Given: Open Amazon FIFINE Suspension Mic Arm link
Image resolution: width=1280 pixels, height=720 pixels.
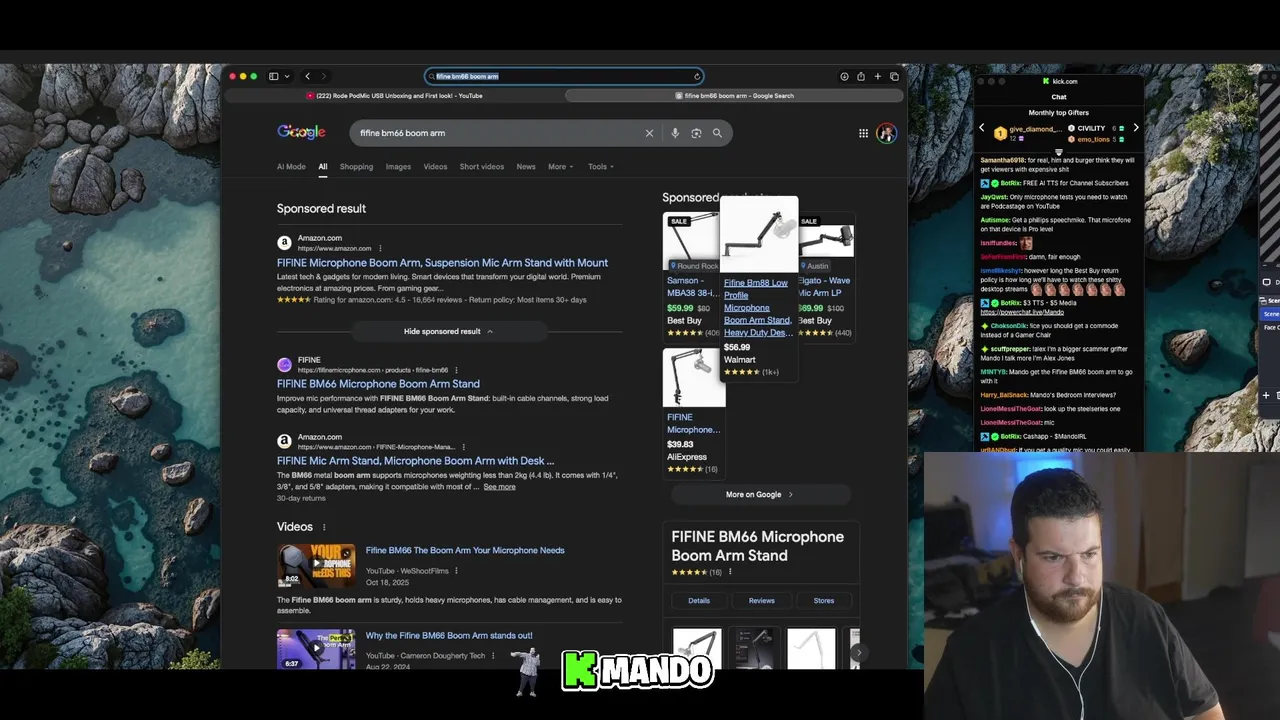Looking at the screenshot, I should pyautogui.click(x=442, y=263).
